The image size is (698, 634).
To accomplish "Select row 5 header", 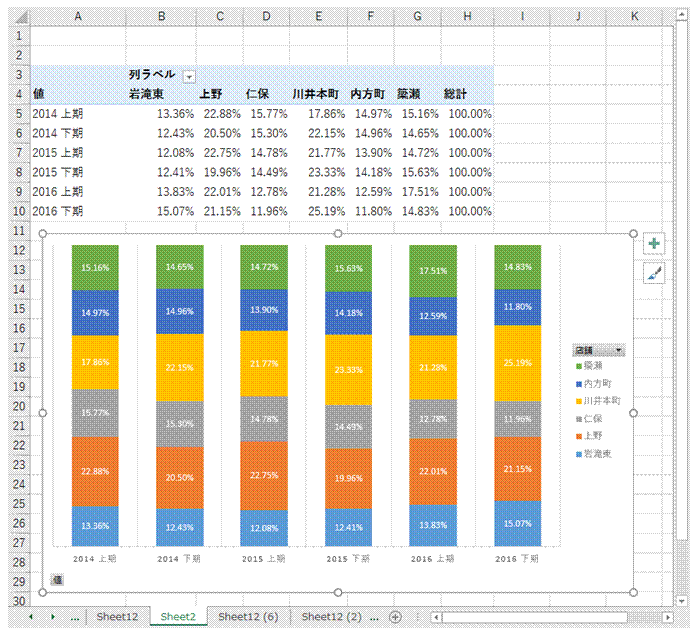I will (x=18, y=113).
